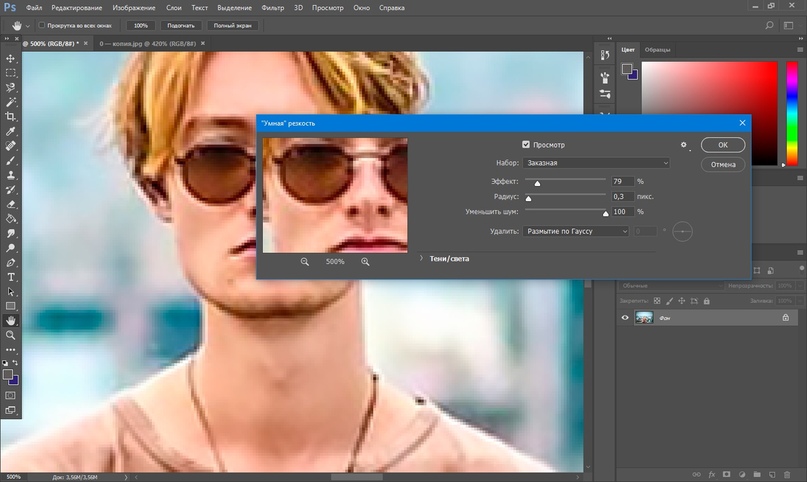The image size is (807, 482).
Task: Zoom in the dialog preview
Action: (x=365, y=262)
